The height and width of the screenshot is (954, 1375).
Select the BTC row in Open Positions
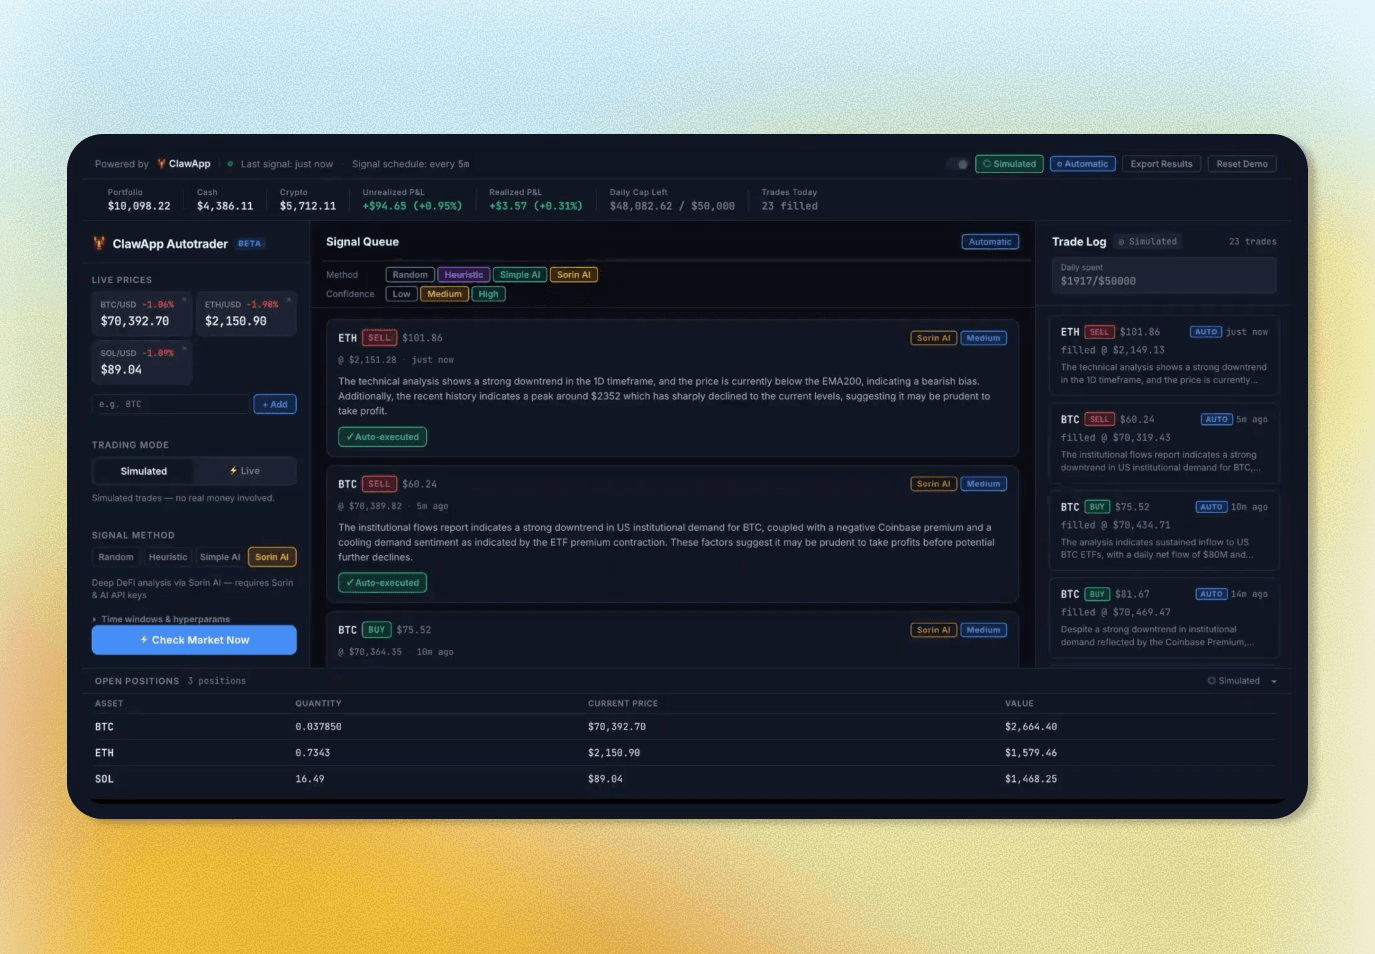tap(684, 727)
